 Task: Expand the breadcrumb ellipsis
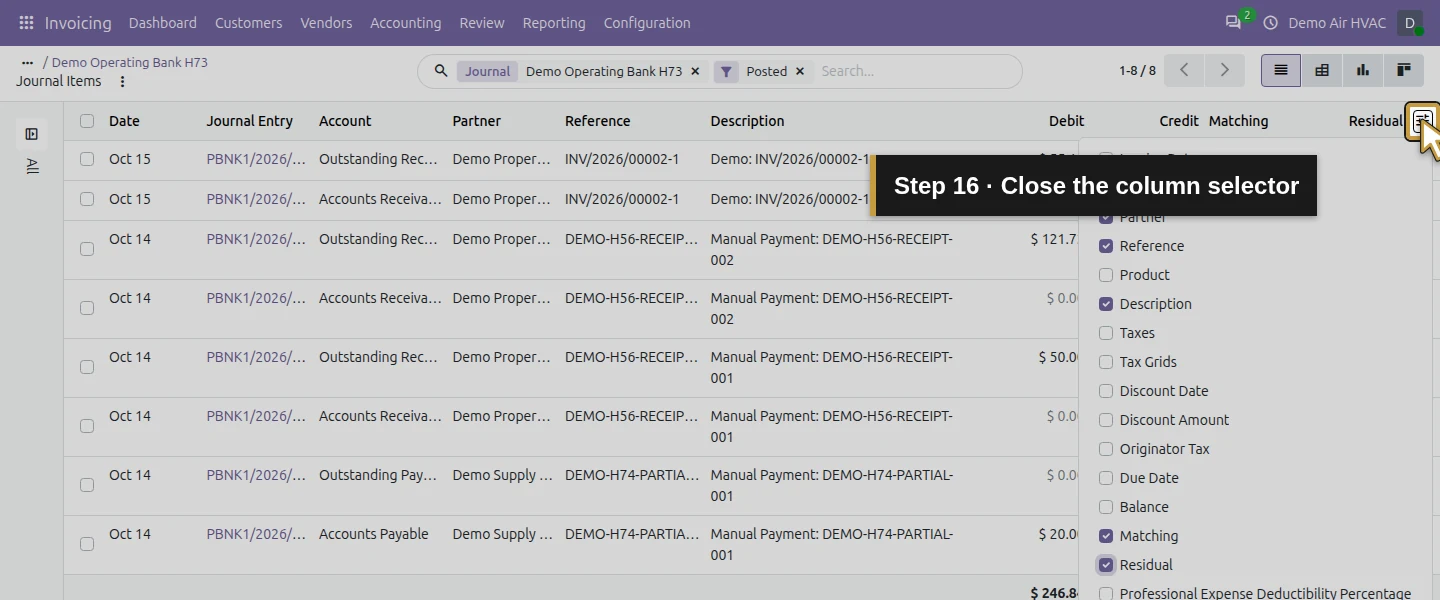(27, 62)
